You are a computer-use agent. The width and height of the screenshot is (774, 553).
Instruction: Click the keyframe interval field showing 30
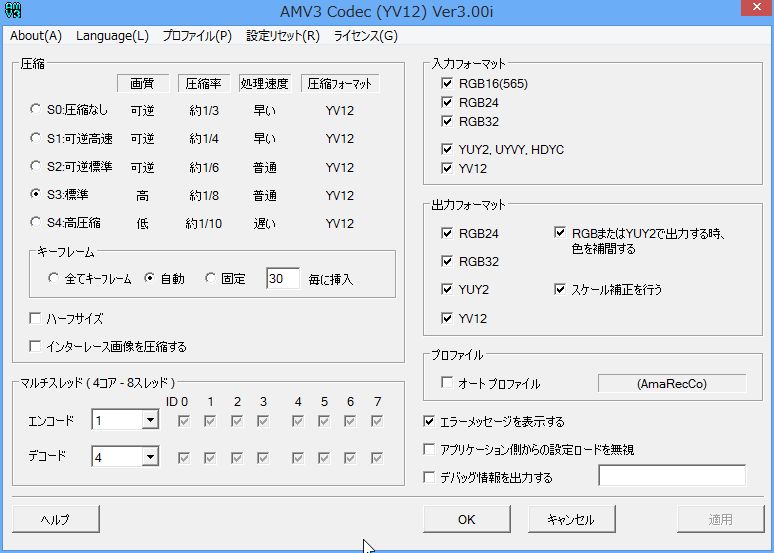click(283, 279)
